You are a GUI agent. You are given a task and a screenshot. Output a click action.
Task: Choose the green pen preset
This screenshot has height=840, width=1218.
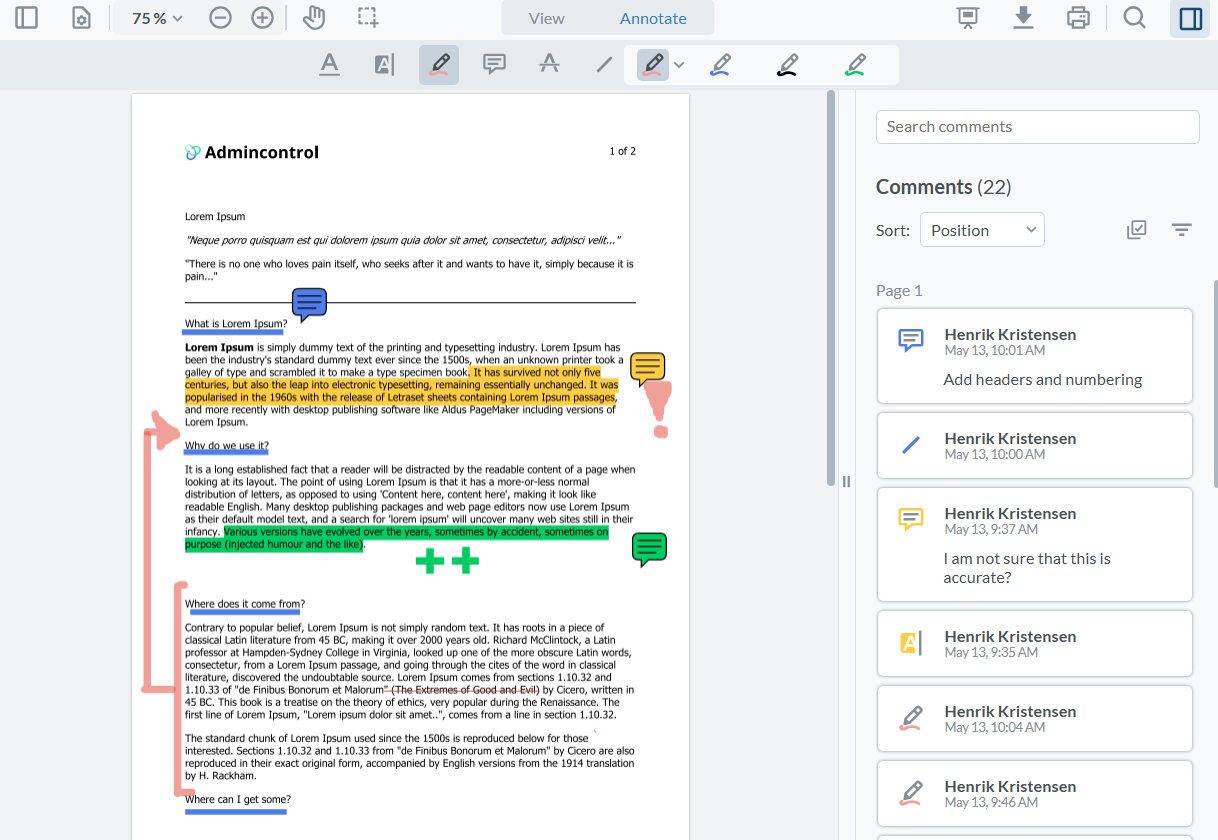click(x=855, y=65)
